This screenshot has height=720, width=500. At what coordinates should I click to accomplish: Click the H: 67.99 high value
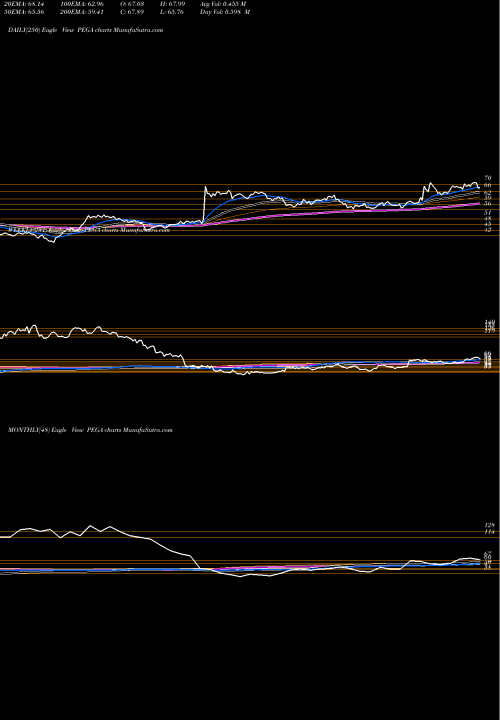[172, 3]
